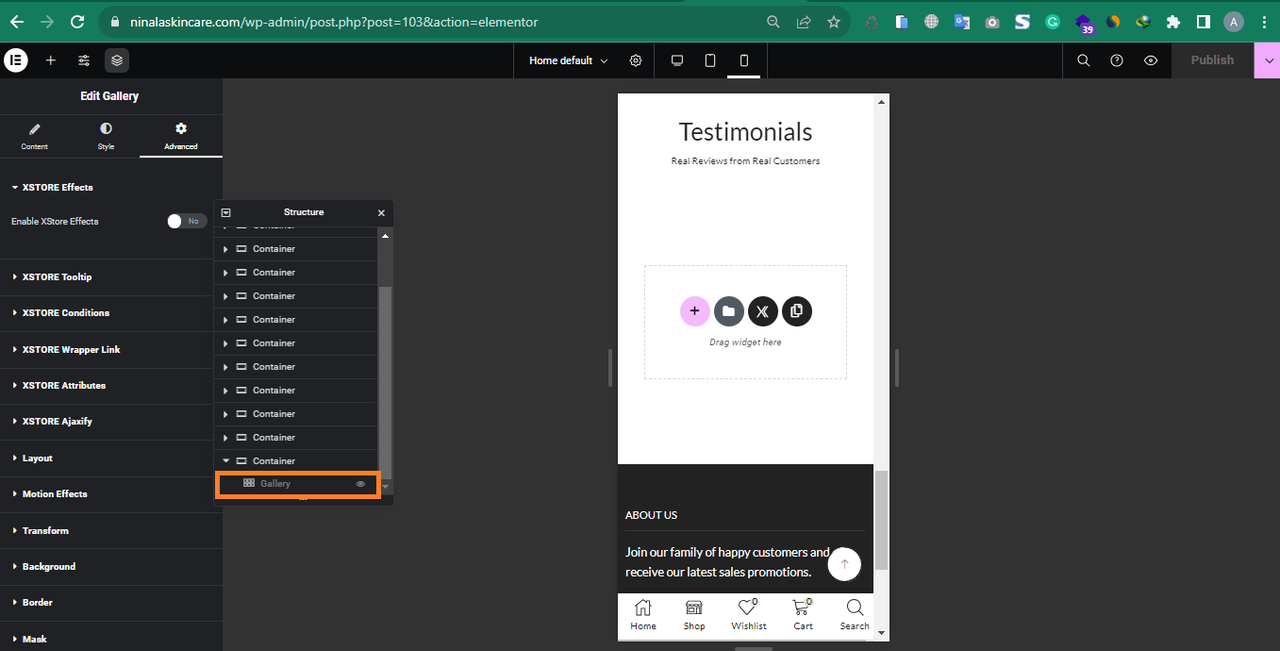This screenshot has width=1280, height=651.
Task: Click Chrome profile avatar A
Action: click(x=1233, y=21)
